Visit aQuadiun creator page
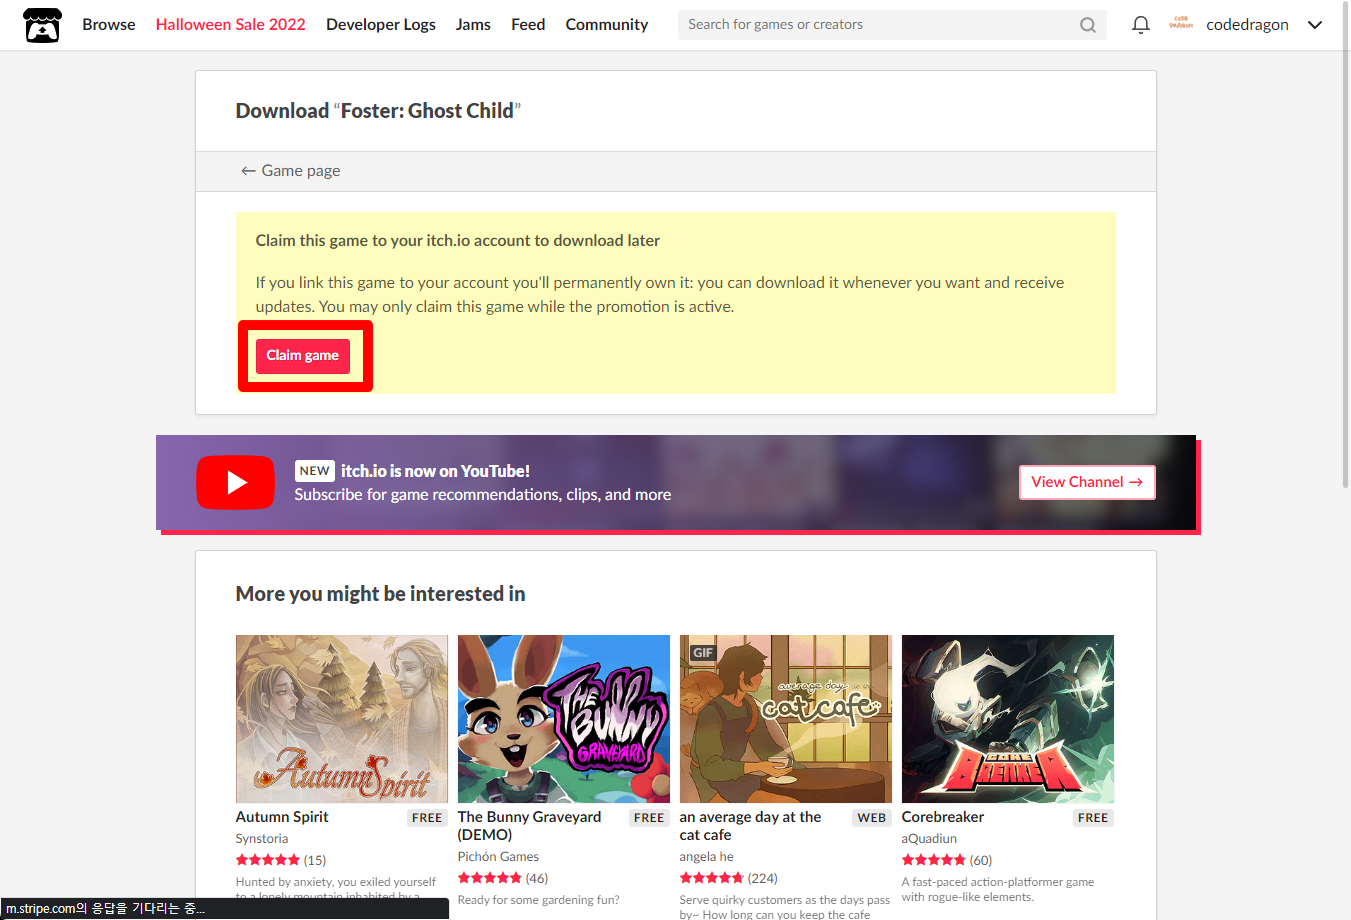Viewport: 1351px width, 920px height. click(x=929, y=839)
